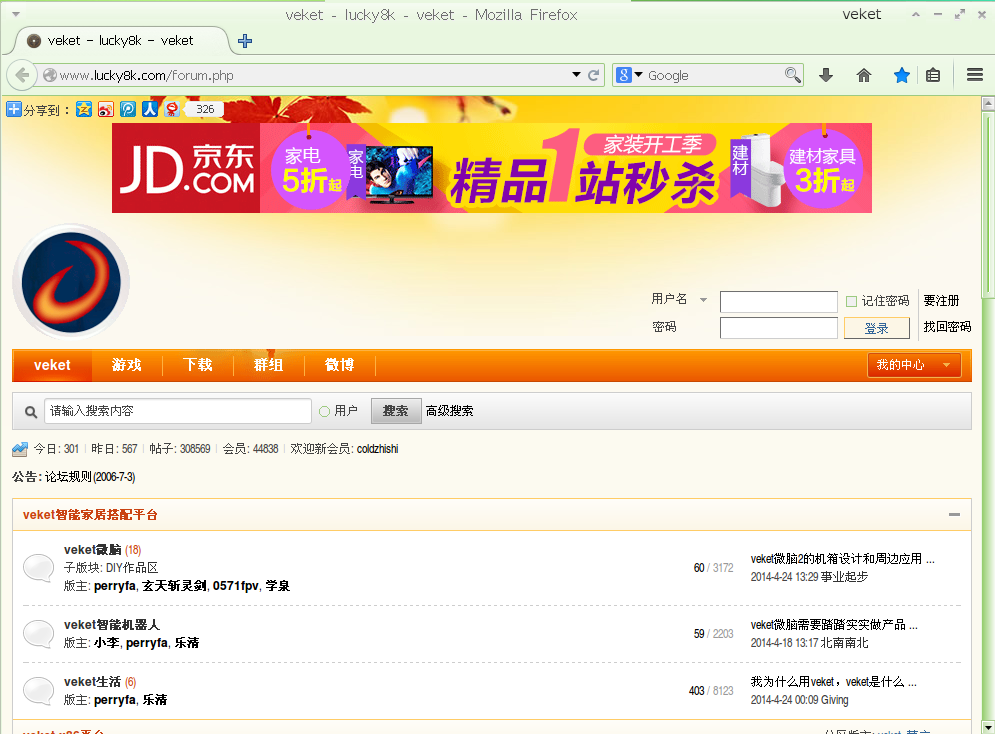Image resolution: width=995 pixels, height=734 pixels.
Task: Click the veket forum logo
Action: (71, 282)
